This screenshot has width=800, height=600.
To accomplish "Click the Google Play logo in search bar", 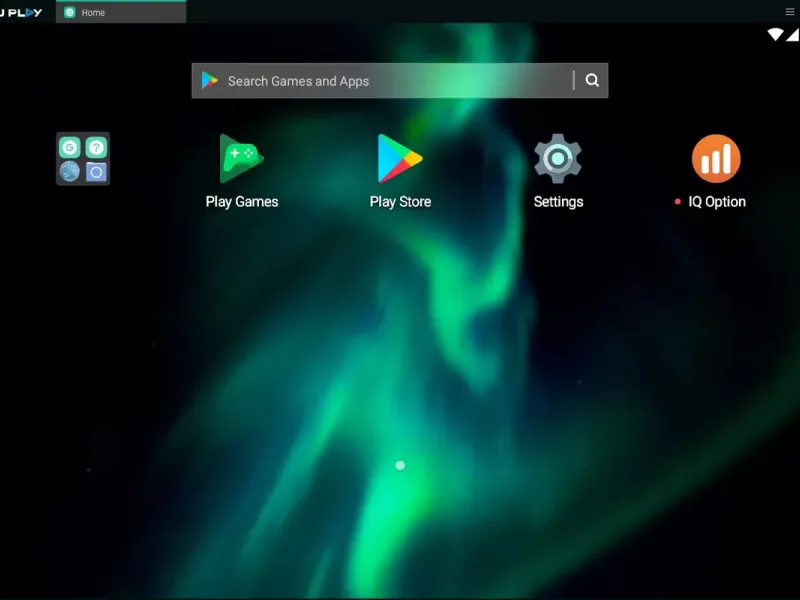I will (210, 81).
